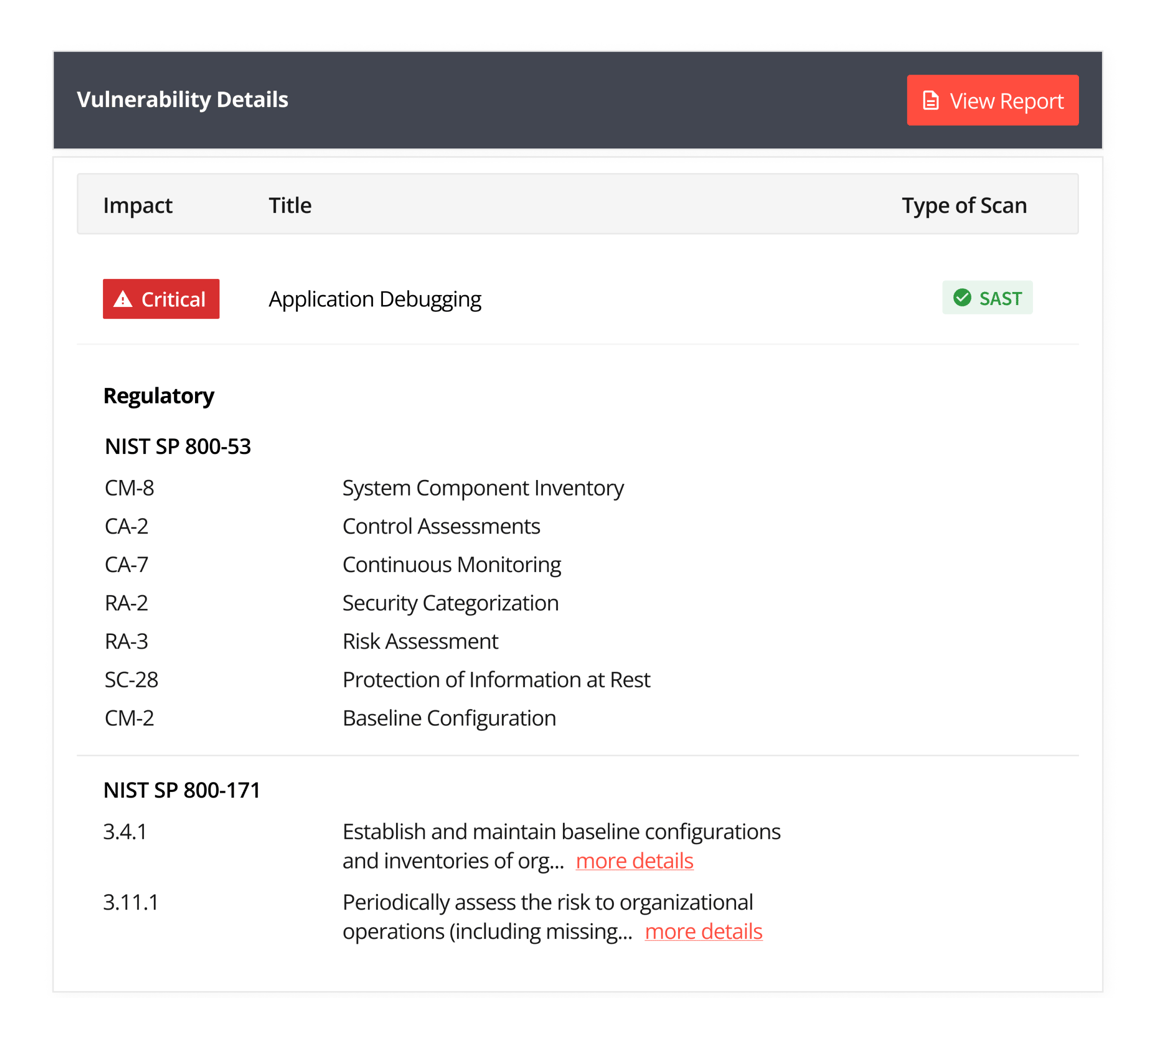Click the Title column header
This screenshot has width=1162, height=1040.
click(x=289, y=205)
